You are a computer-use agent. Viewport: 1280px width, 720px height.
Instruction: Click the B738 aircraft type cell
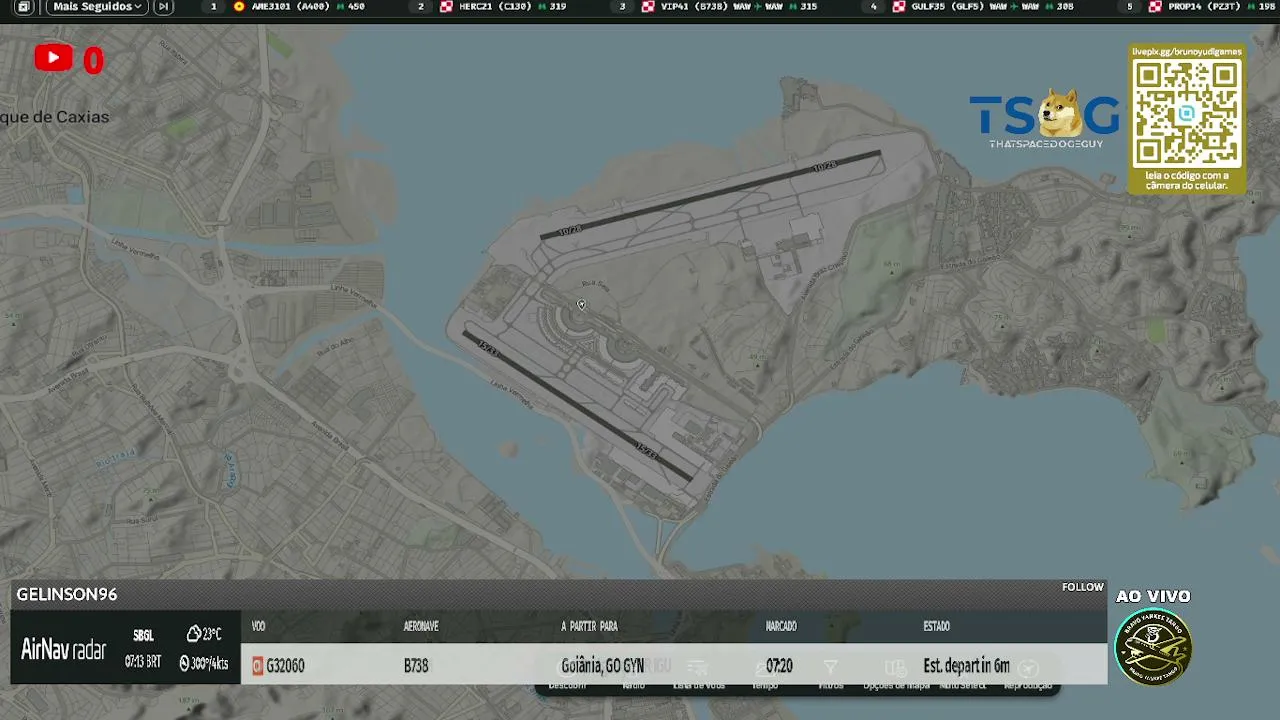coord(416,666)
